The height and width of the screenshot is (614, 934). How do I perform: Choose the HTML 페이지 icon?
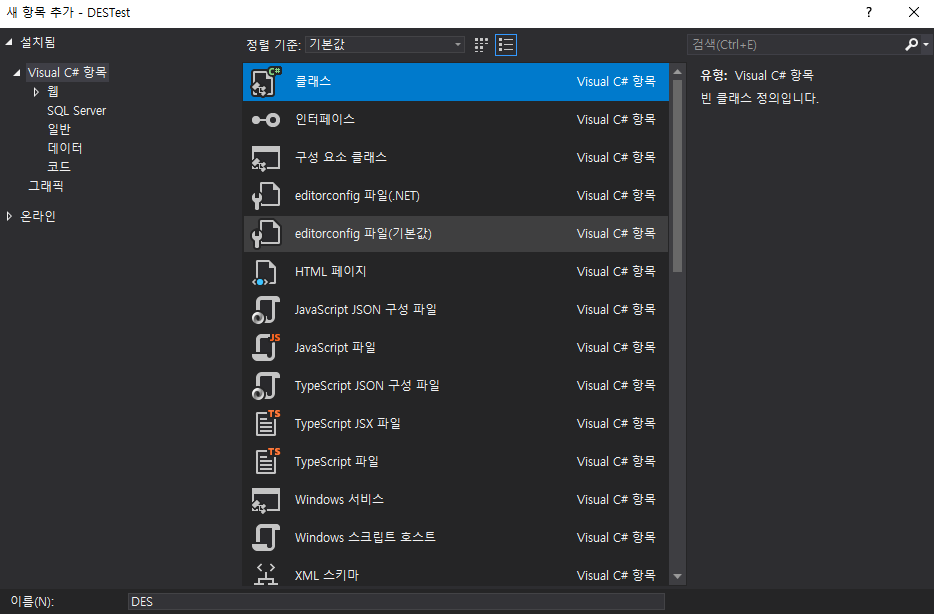(x=264, y=272)
